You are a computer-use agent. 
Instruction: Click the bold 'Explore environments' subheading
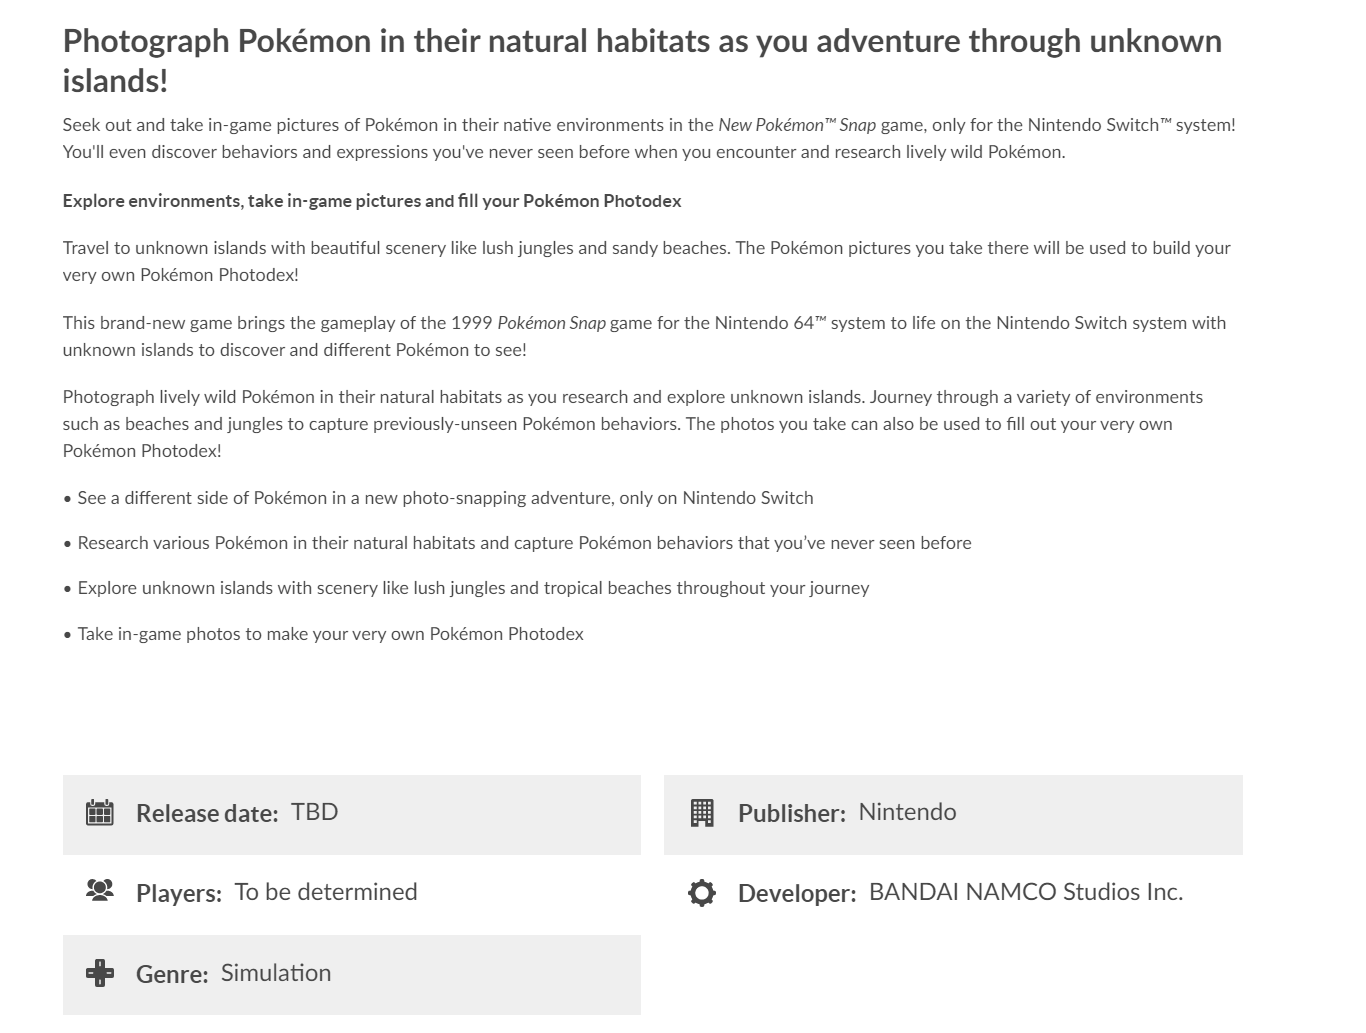pos(372,201)
